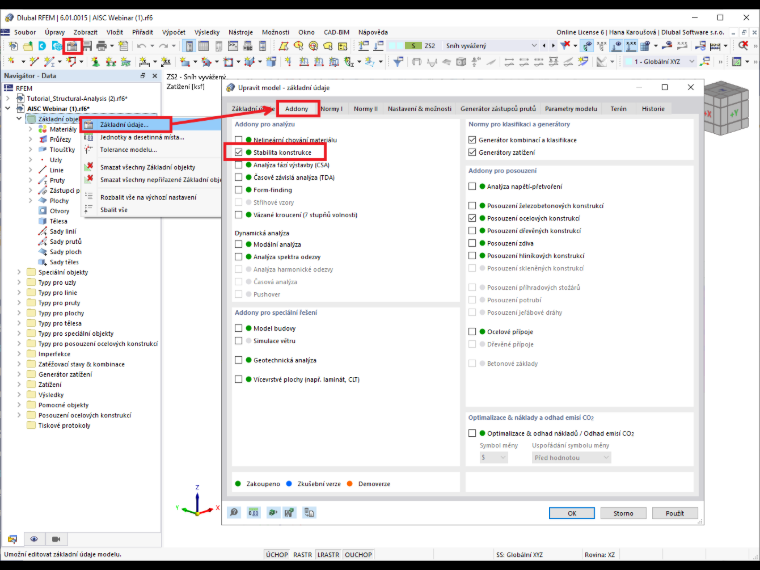The height and width of the screenshot is (570, 760).
Task: Uncheck the Stabilita konstrukce checkbox
Action: [238, 152]
